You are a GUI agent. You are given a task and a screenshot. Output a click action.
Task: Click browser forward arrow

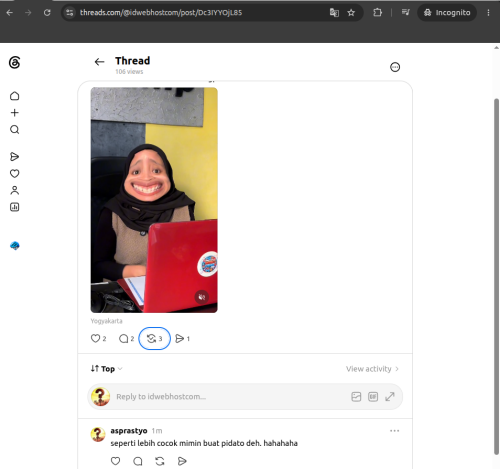pyautogui.click(x=28, y=13)
